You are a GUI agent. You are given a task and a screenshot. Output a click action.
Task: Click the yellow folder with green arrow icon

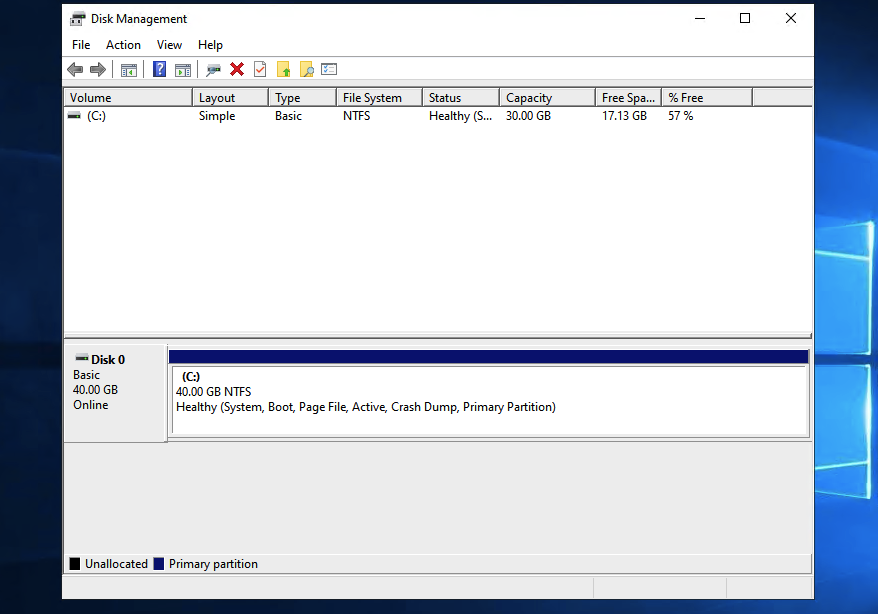pos(284,69)
